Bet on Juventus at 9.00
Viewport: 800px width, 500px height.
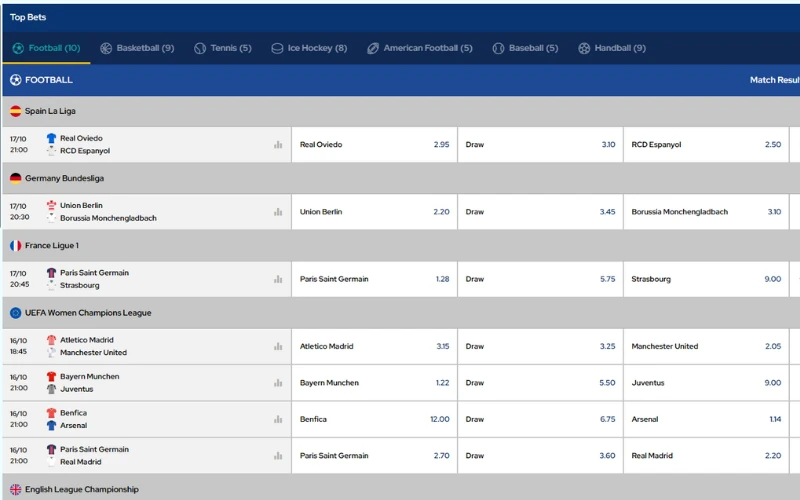coord(706,383)
